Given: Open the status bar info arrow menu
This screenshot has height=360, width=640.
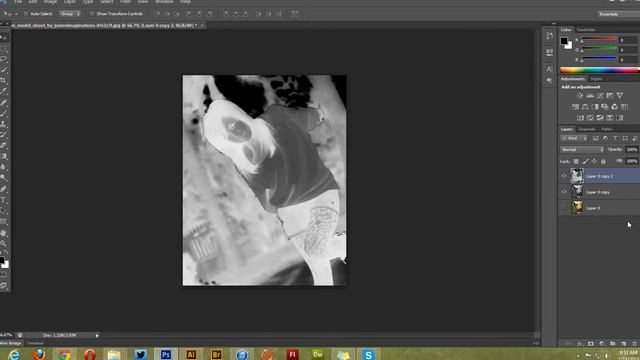Looking at the screenshot, I should [x=97, y=336].
